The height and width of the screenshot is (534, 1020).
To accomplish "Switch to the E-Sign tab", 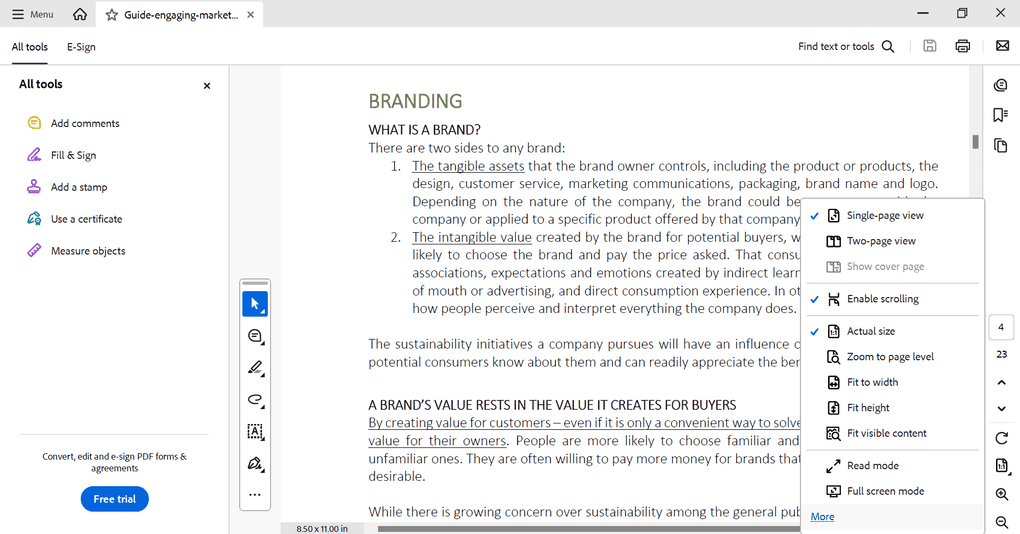I will [x=81, y=47].
